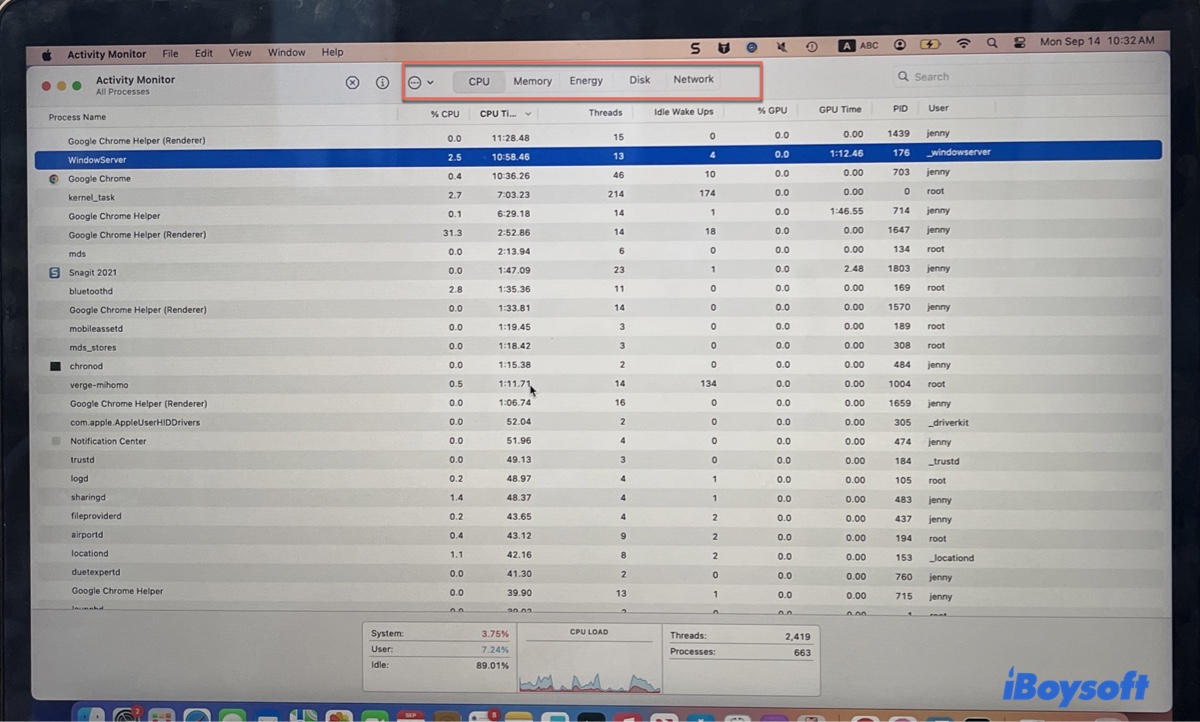
Task: Switch to the Energy tab
Action: tap(586, 81)
